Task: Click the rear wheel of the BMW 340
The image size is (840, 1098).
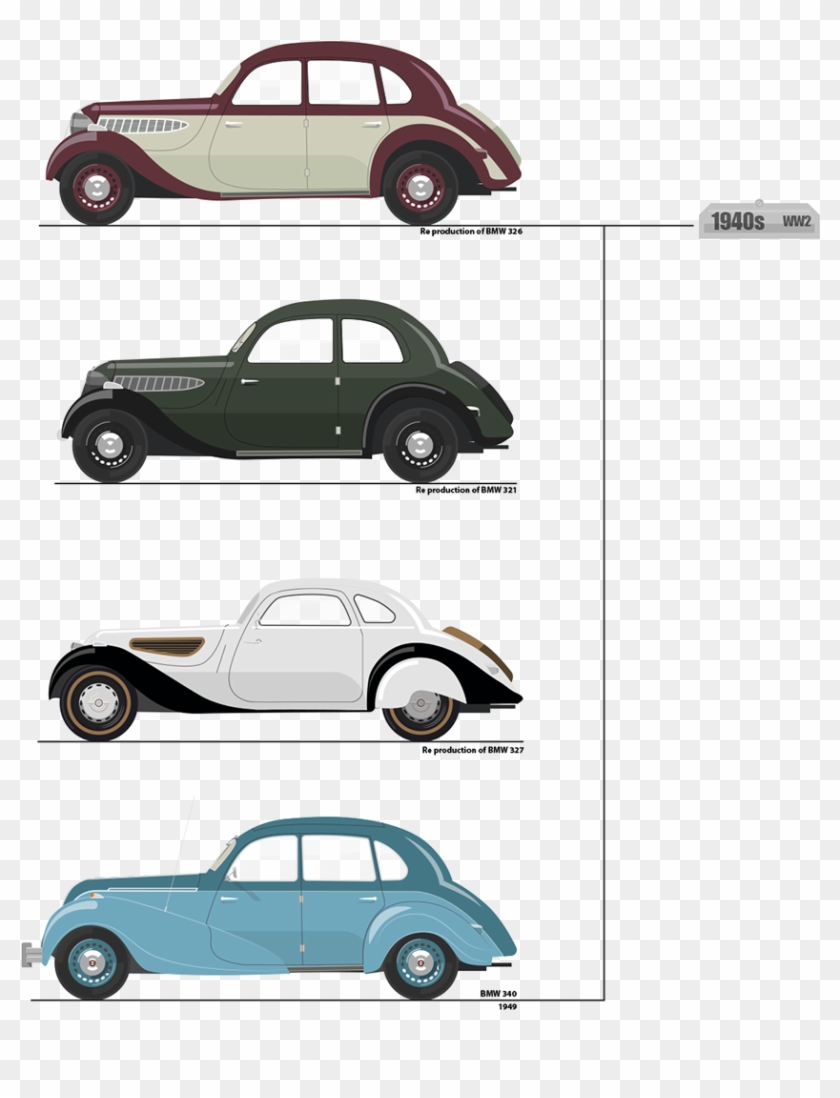Action: [418, 962]
